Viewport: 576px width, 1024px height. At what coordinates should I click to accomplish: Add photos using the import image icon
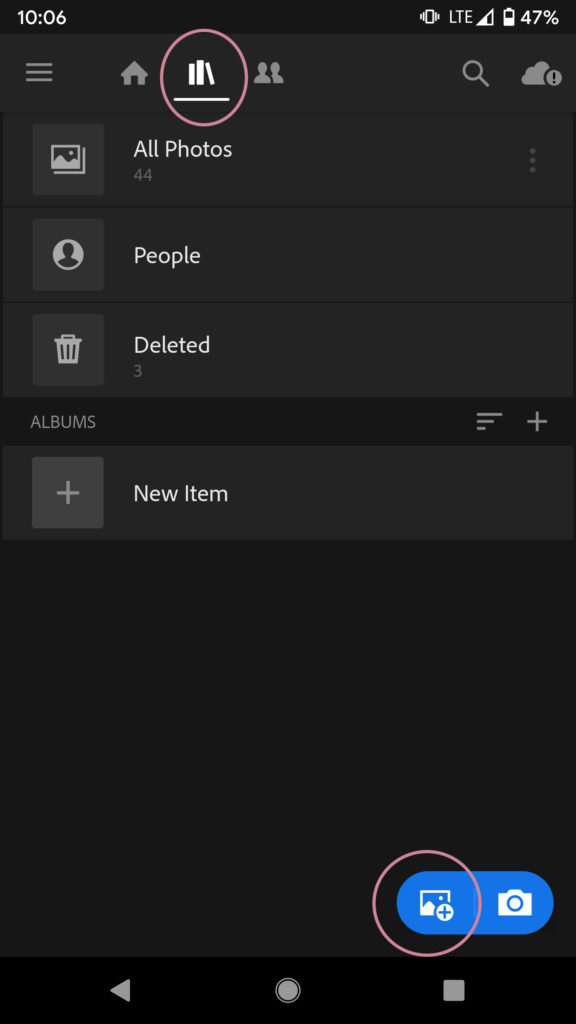(x=437, y=903)
